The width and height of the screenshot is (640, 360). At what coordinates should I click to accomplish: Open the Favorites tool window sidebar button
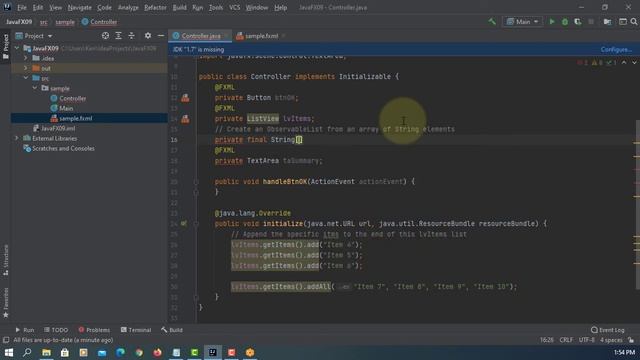point(6,302)
